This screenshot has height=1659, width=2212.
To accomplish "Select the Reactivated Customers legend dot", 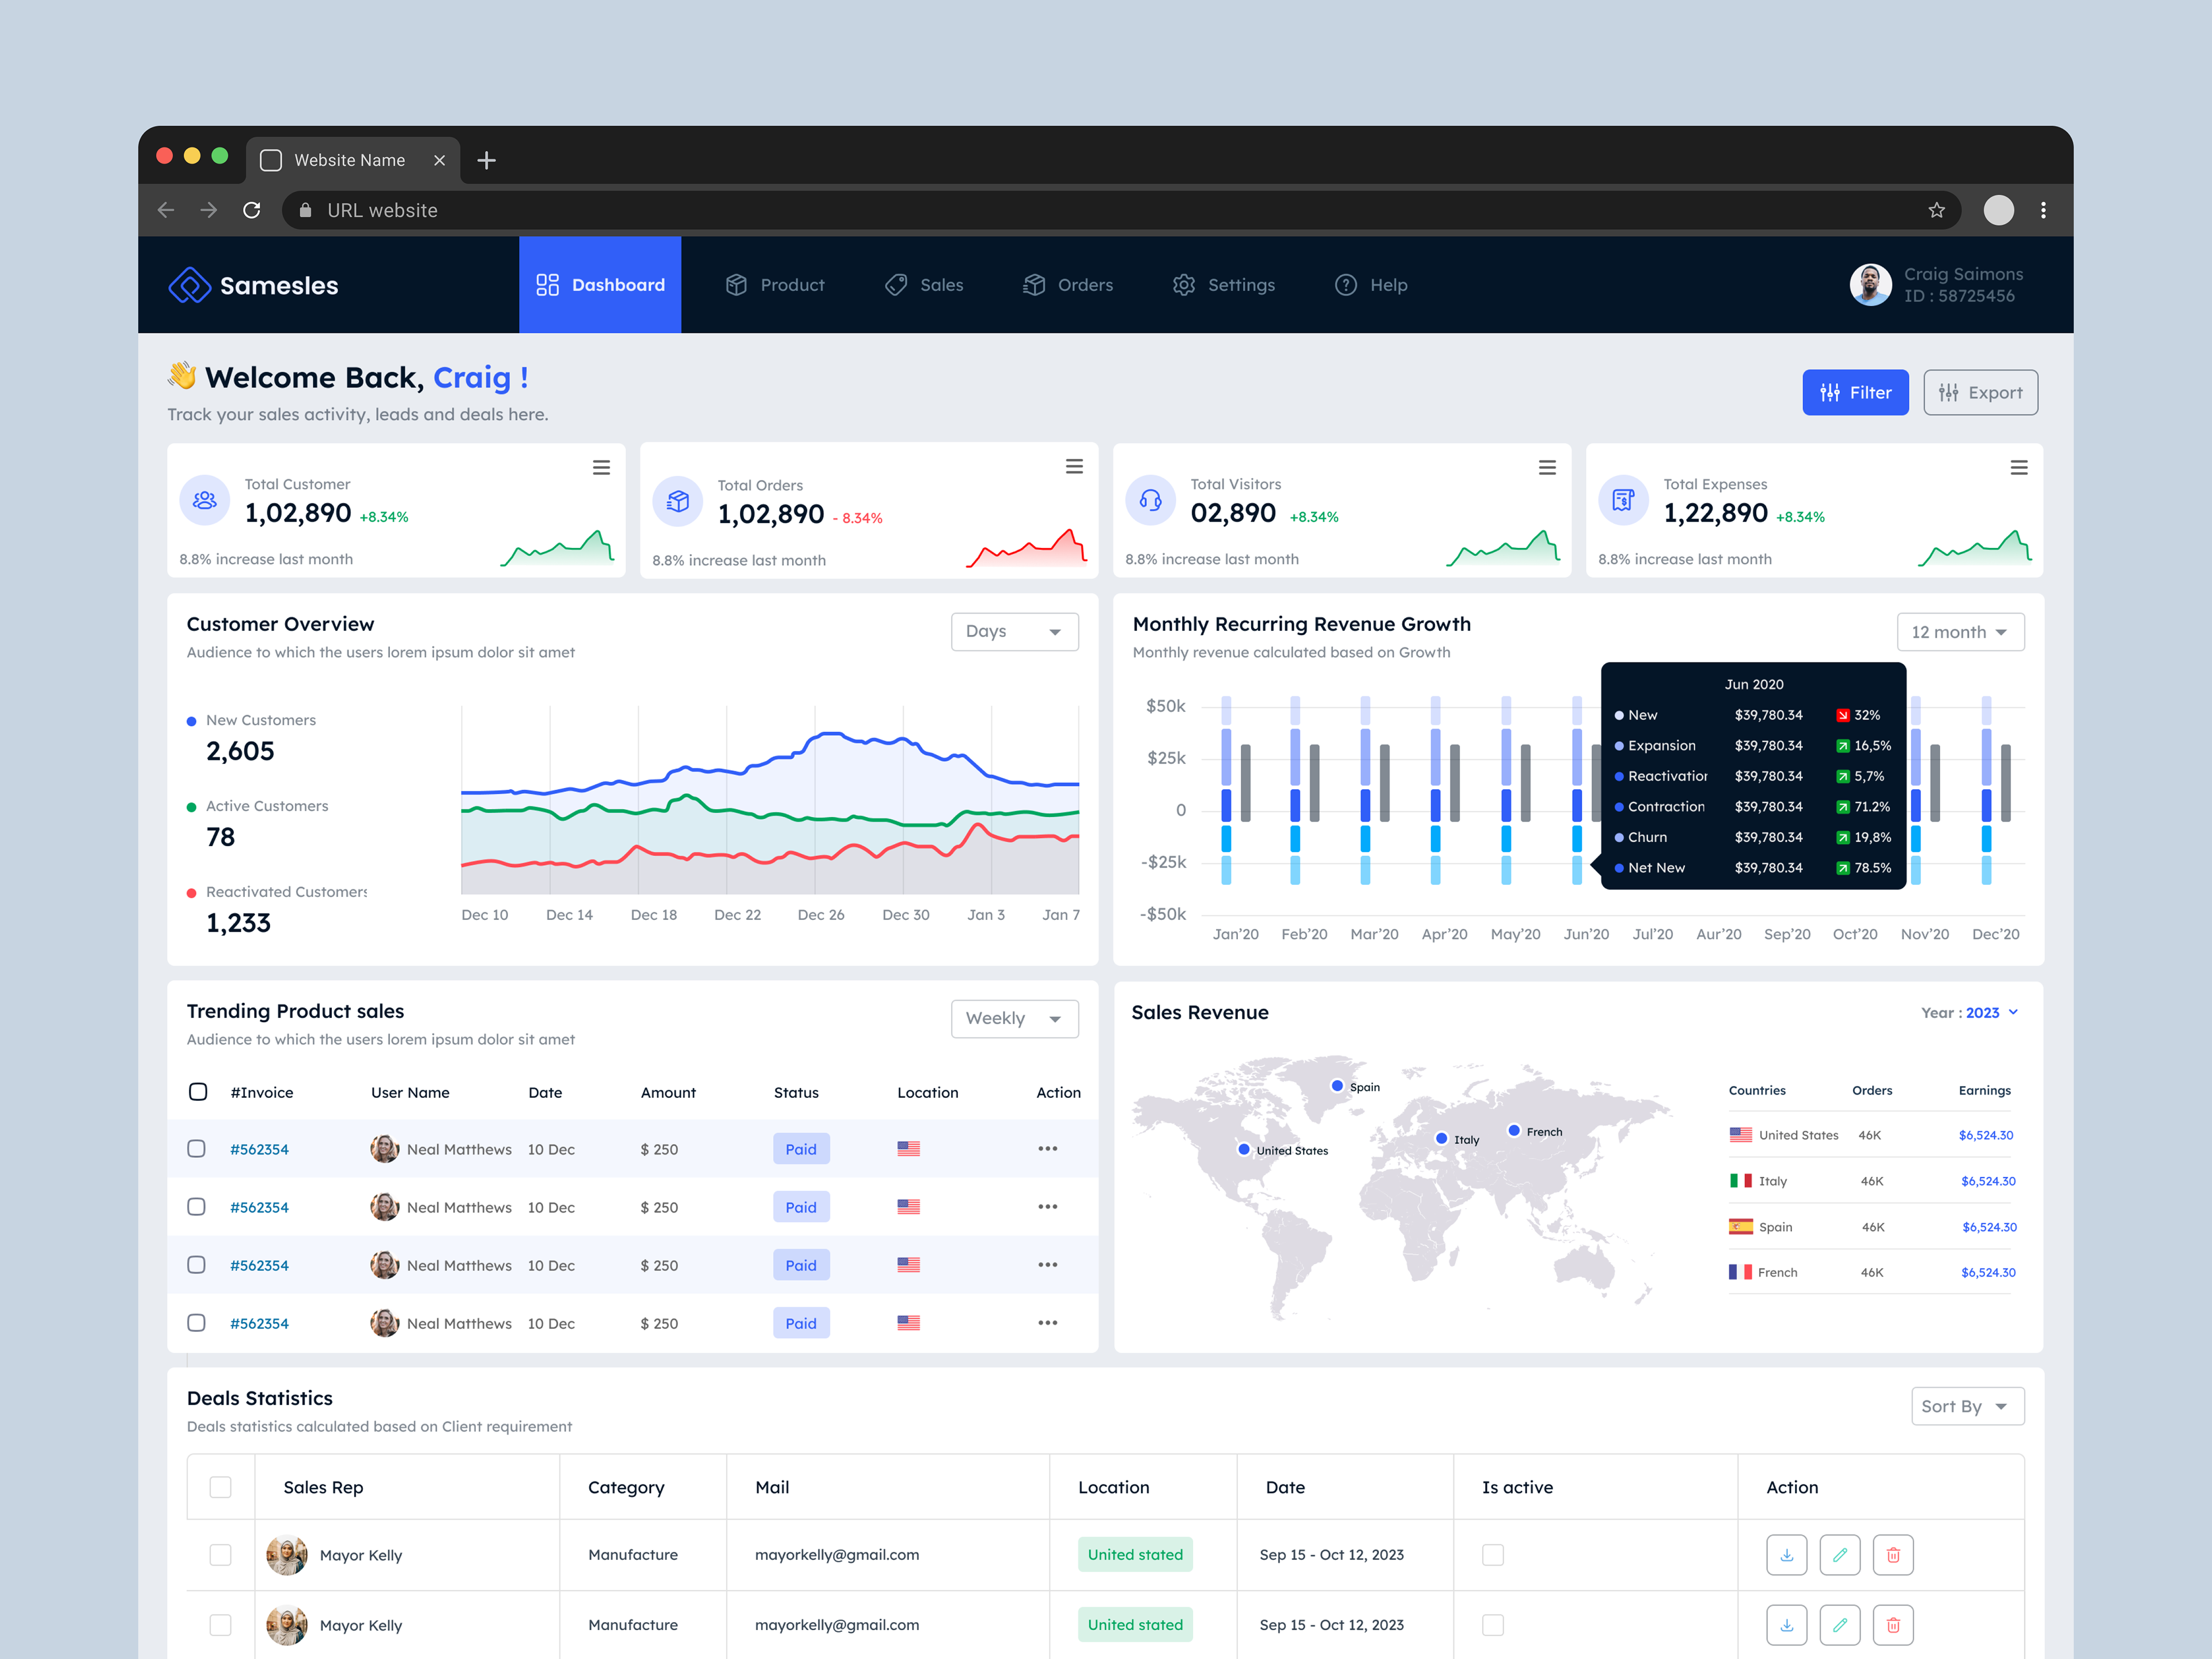I will (191, 893).
